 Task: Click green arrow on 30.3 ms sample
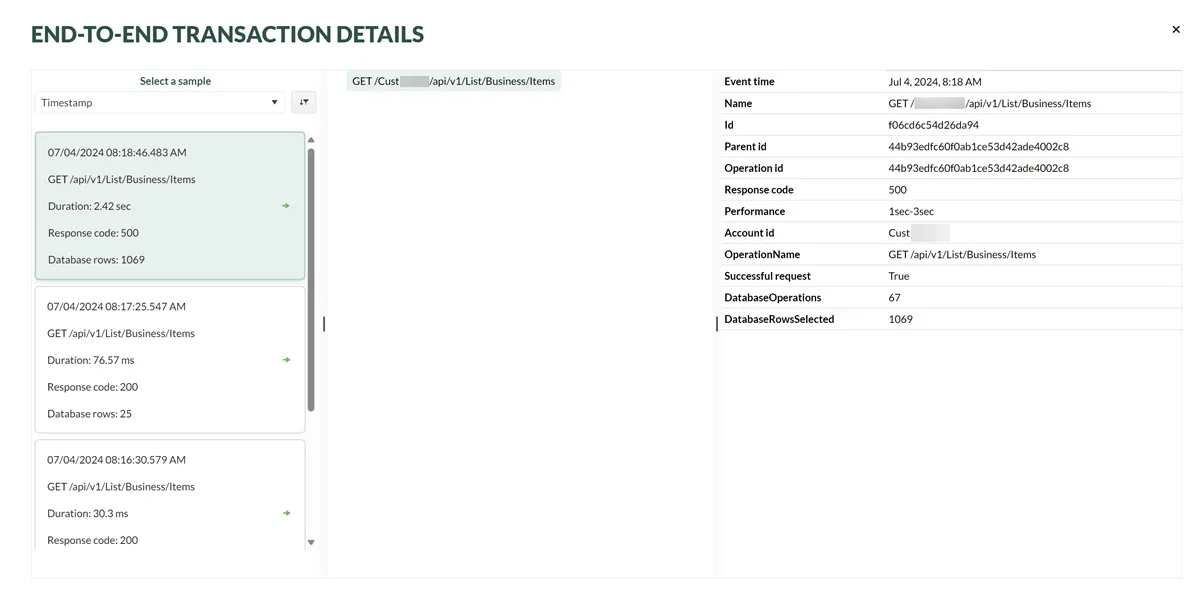point(286,513)
